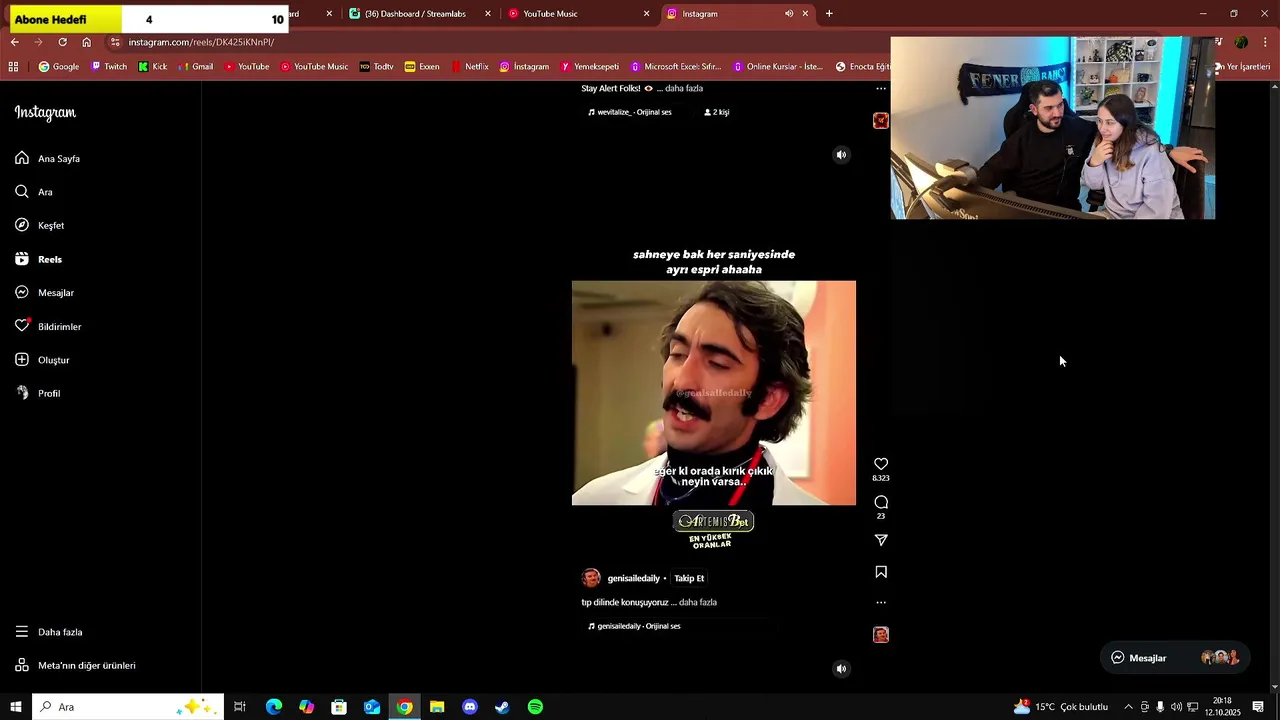Expand 'Stay Alert Folks!' caption with daha fazla
The image size is (1280, 720).
(684, 88)
